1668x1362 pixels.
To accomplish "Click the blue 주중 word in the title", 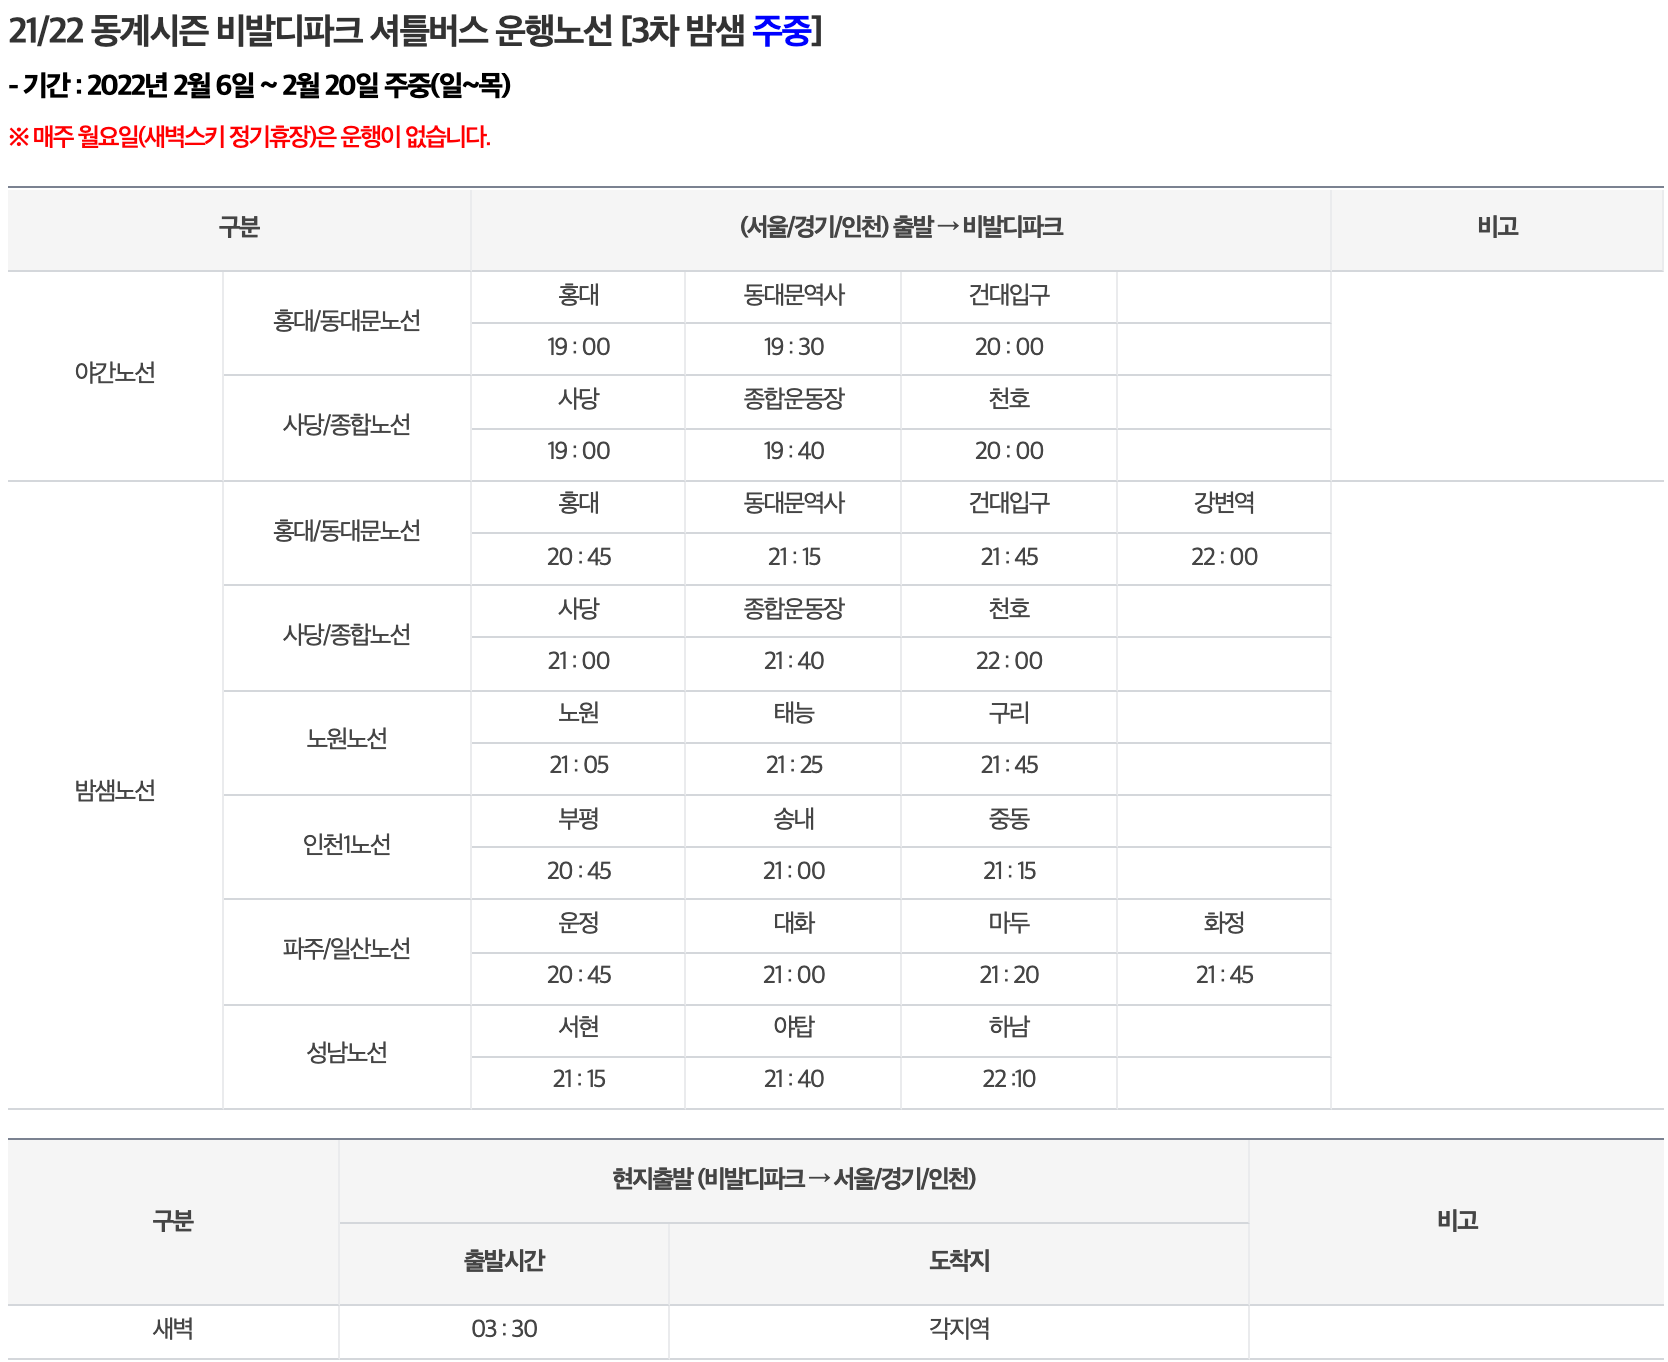I will 781,31.
